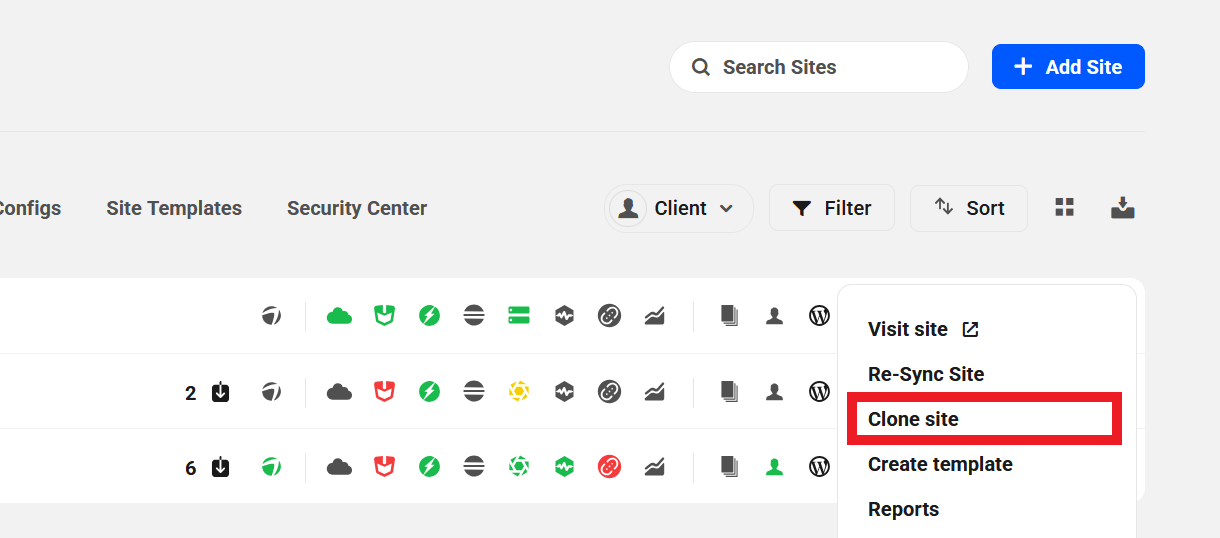
Task: Select Clone site from the menu
Action: [913, 419]
